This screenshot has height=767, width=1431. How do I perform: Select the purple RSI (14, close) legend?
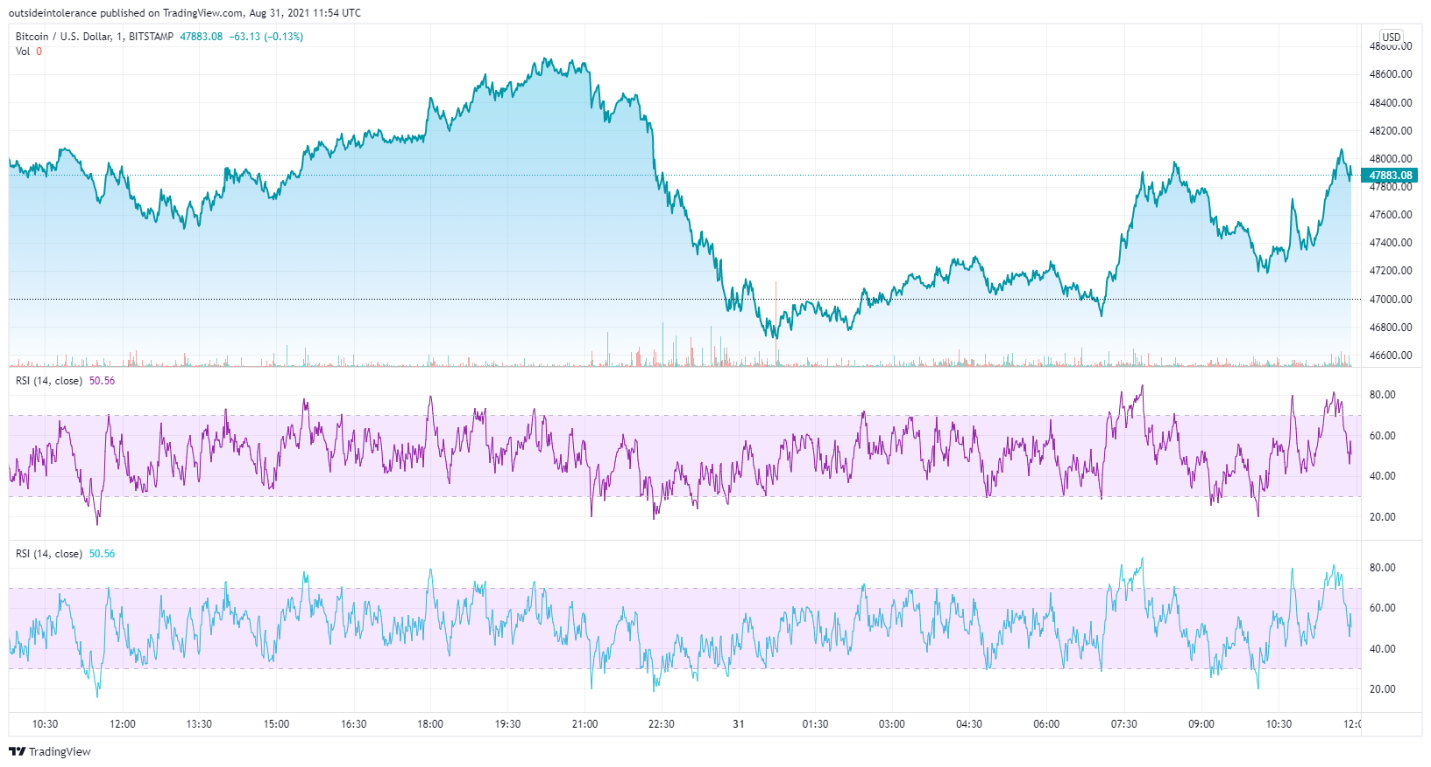(63, 380)
